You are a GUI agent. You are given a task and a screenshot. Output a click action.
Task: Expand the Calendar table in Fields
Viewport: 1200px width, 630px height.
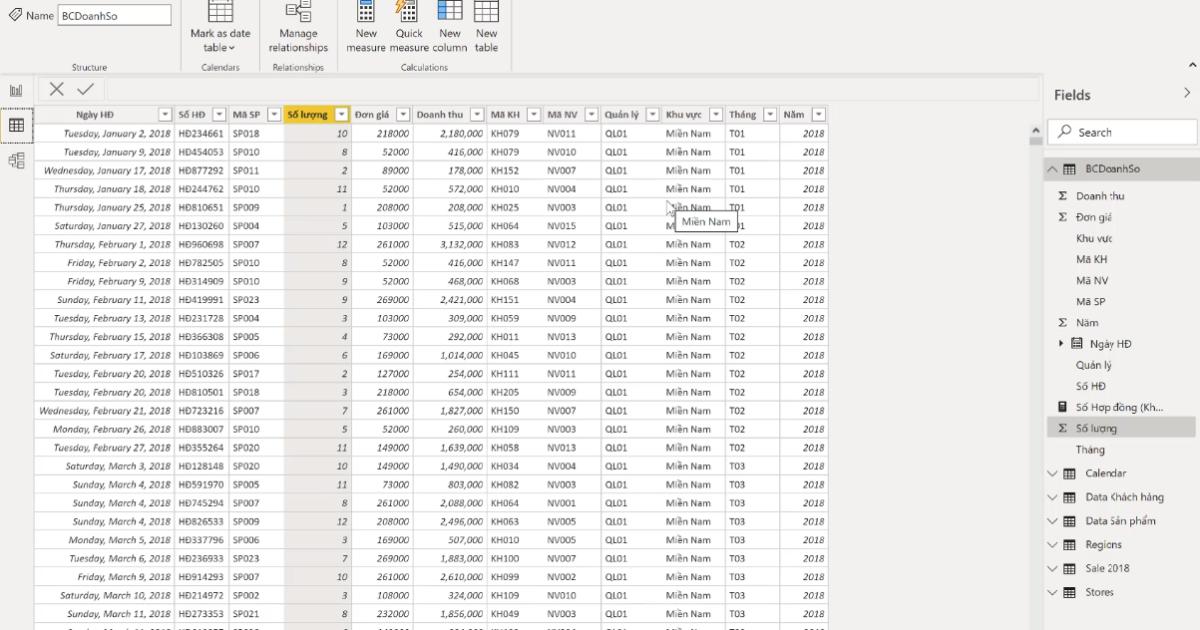pyautogui.click(x=1052, y=474)
